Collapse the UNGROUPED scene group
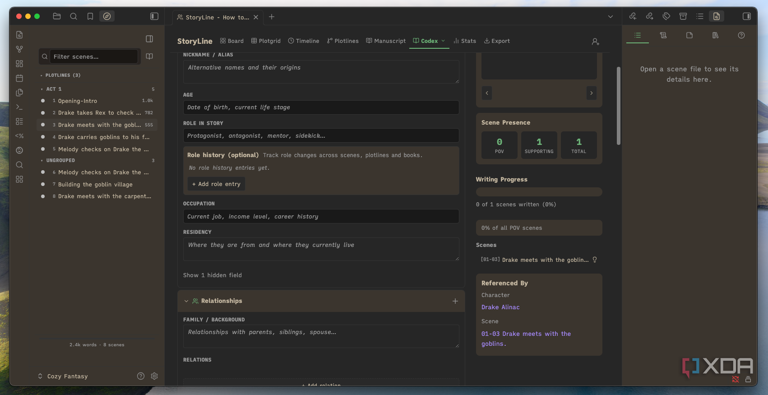This screenshot has height=395, width=768. click(57, 160)
